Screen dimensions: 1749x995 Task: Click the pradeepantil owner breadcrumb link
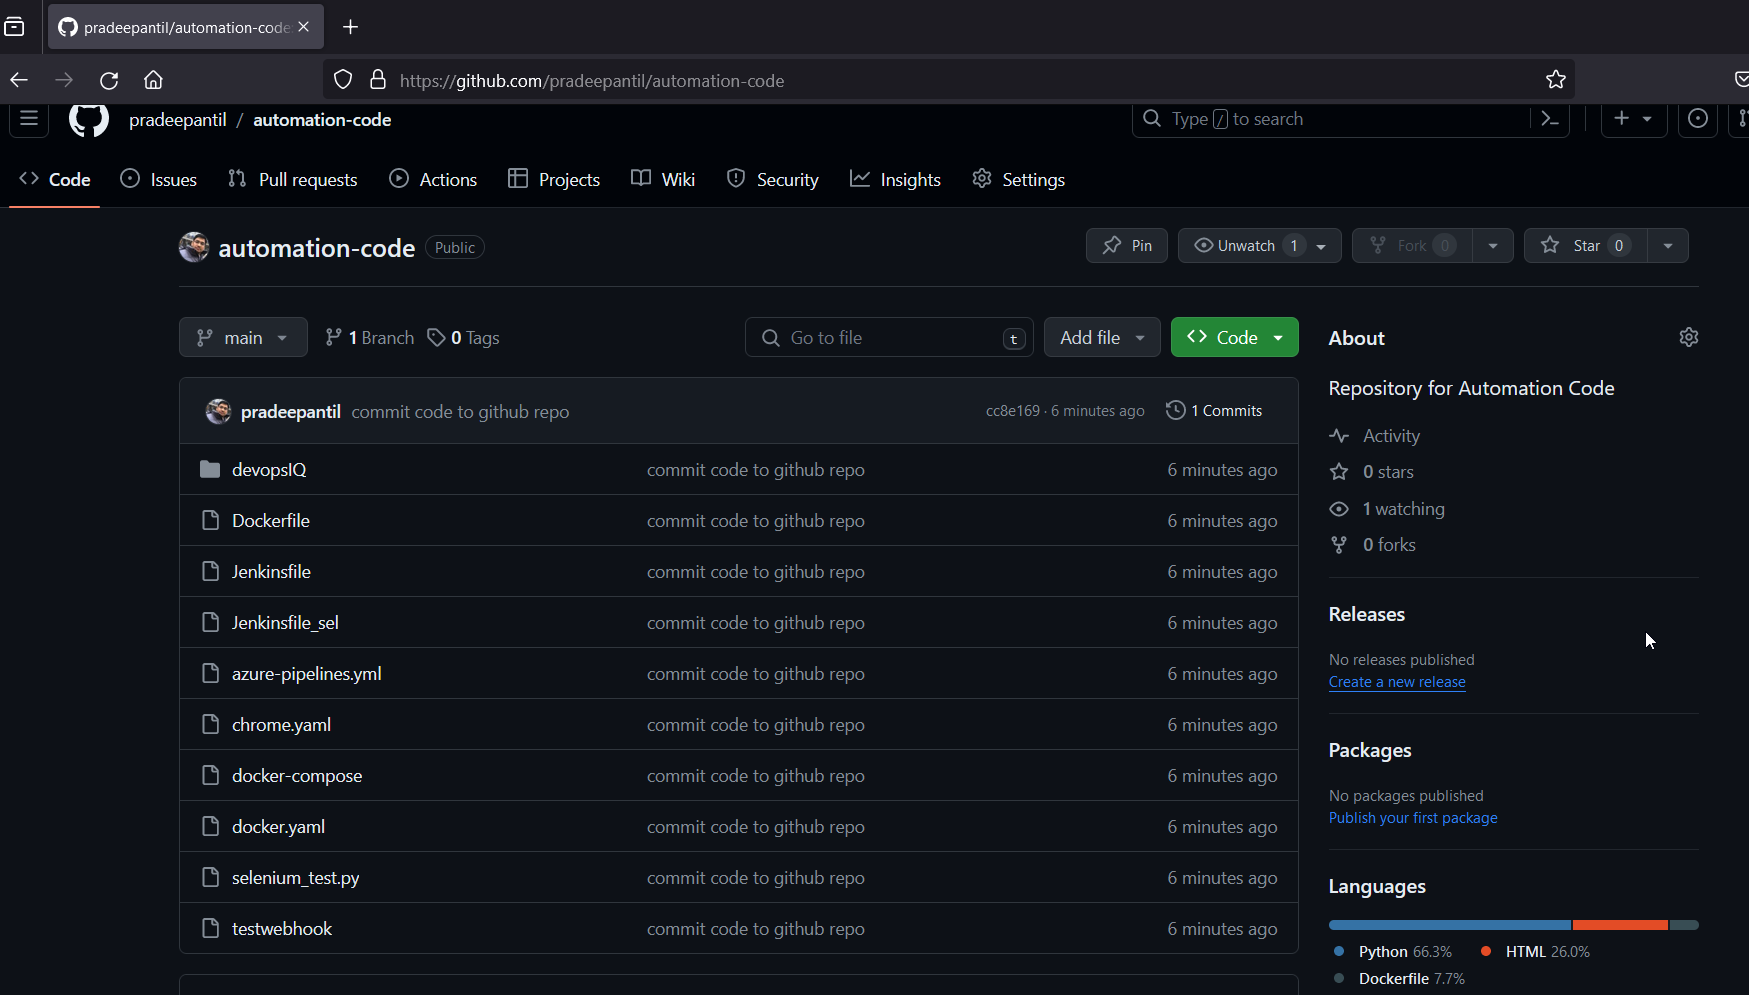[178, 119]
